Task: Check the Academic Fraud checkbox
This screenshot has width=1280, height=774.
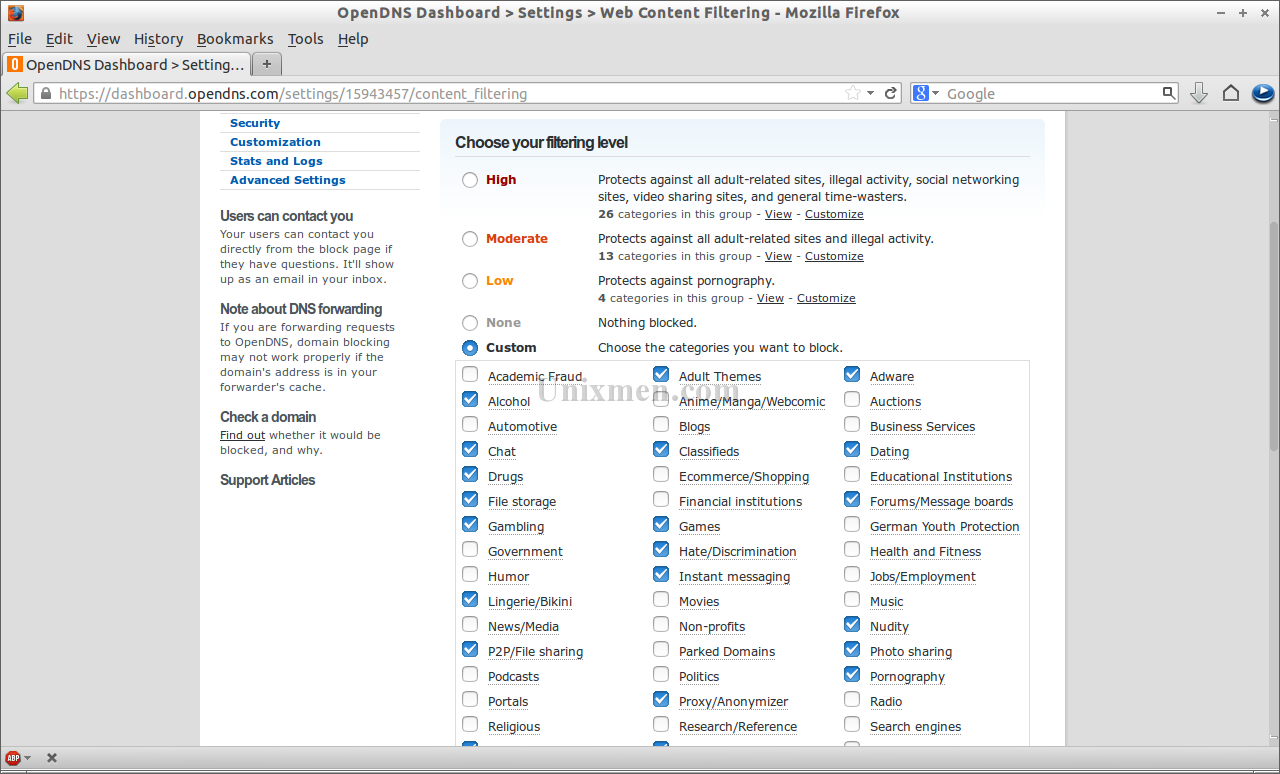Action: pos(470,374)
